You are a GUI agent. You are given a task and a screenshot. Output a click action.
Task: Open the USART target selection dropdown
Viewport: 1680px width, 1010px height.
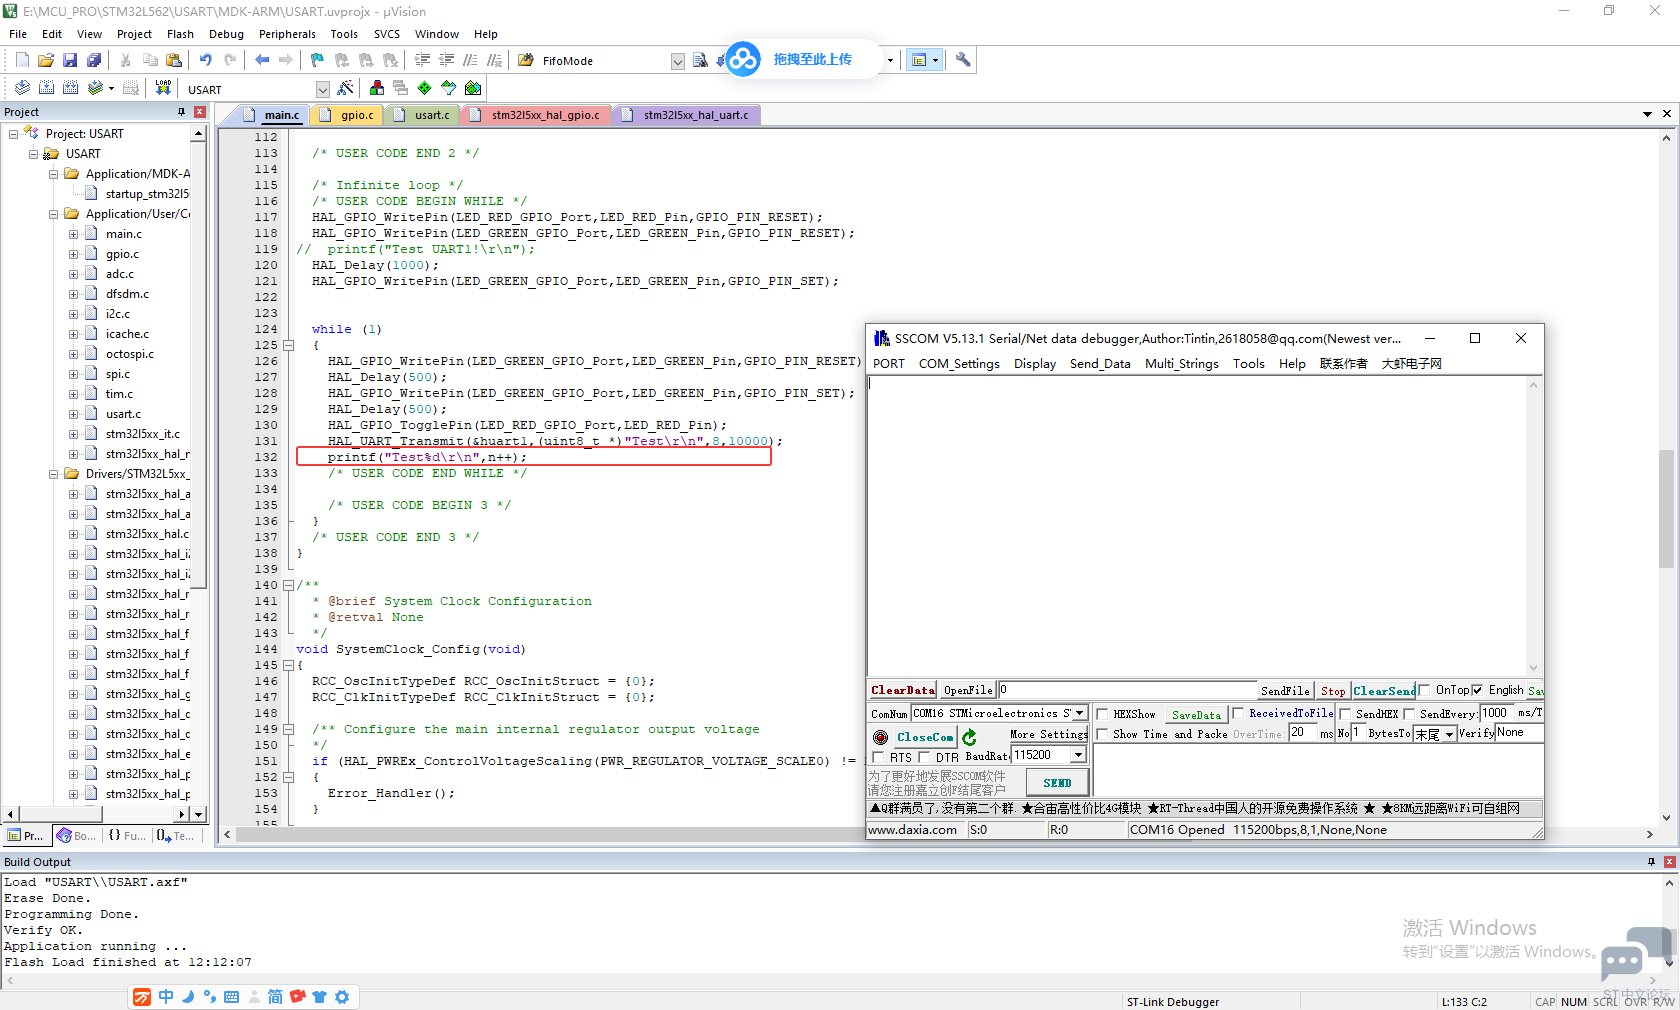(322, 89)
